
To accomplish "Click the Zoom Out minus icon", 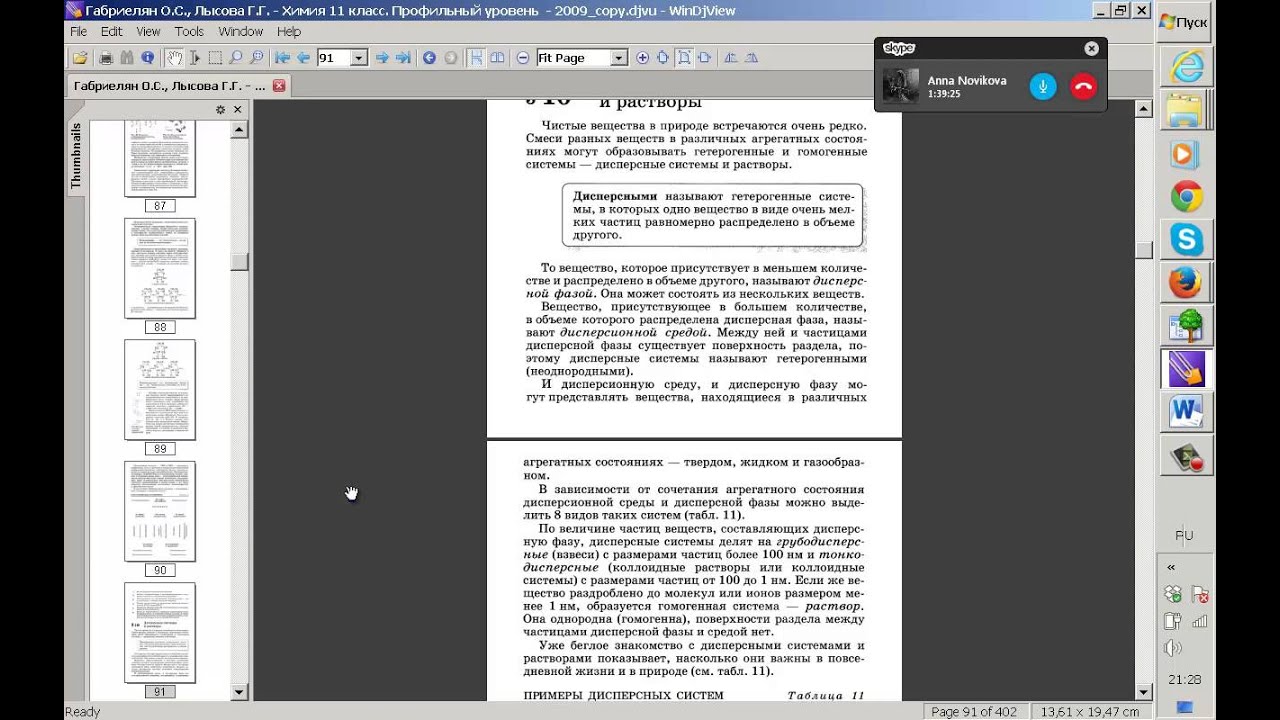I will point(522,58).
